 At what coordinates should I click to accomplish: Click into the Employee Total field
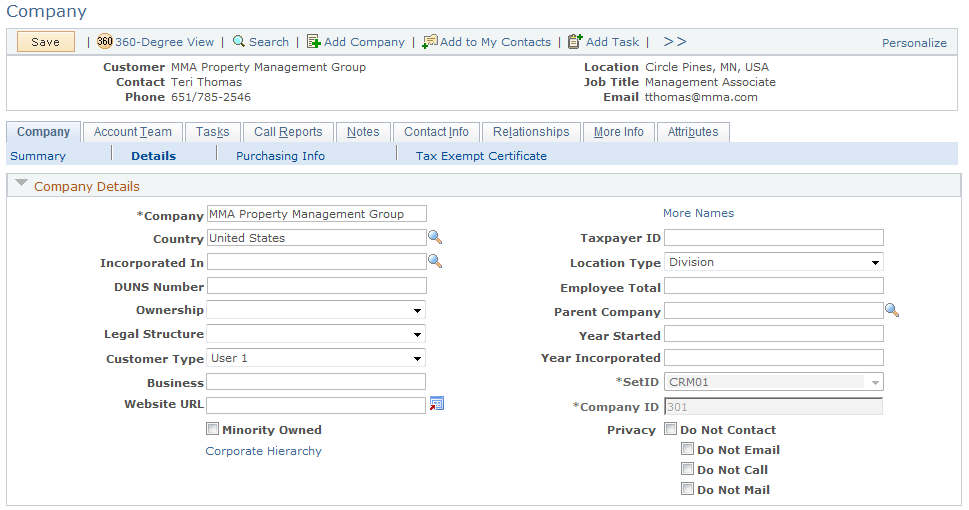coord(774,286)
